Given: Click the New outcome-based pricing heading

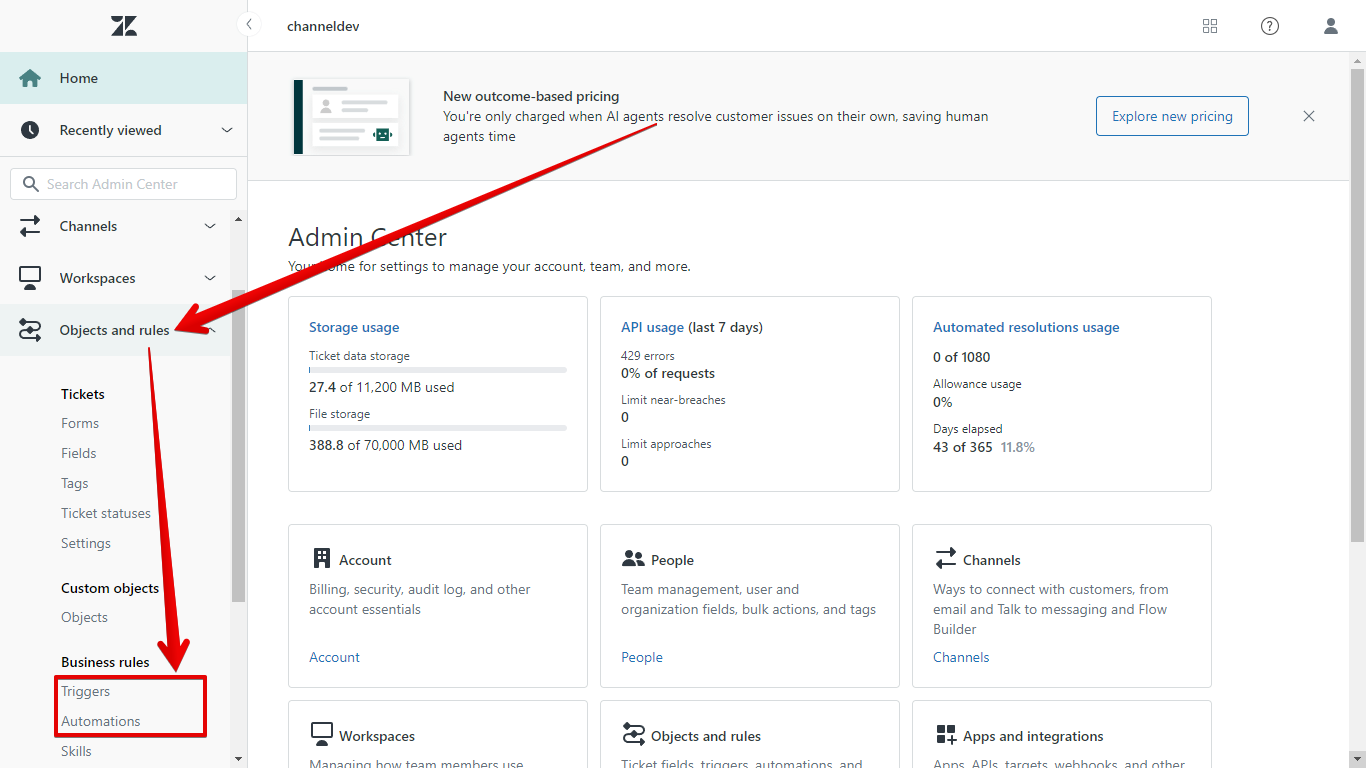Looking at the screenshot, I should tap(531, 96).
